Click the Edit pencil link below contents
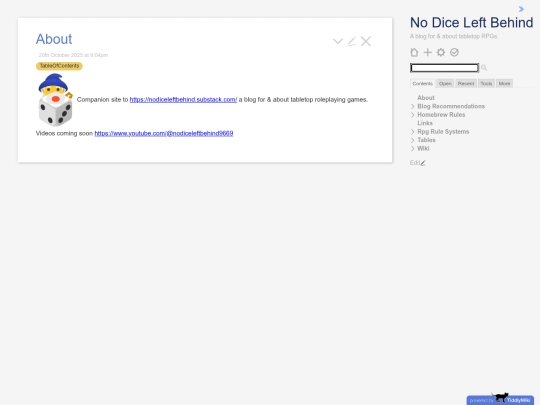The height and width of the screenshot is (405, 540). tap(418, 163)
